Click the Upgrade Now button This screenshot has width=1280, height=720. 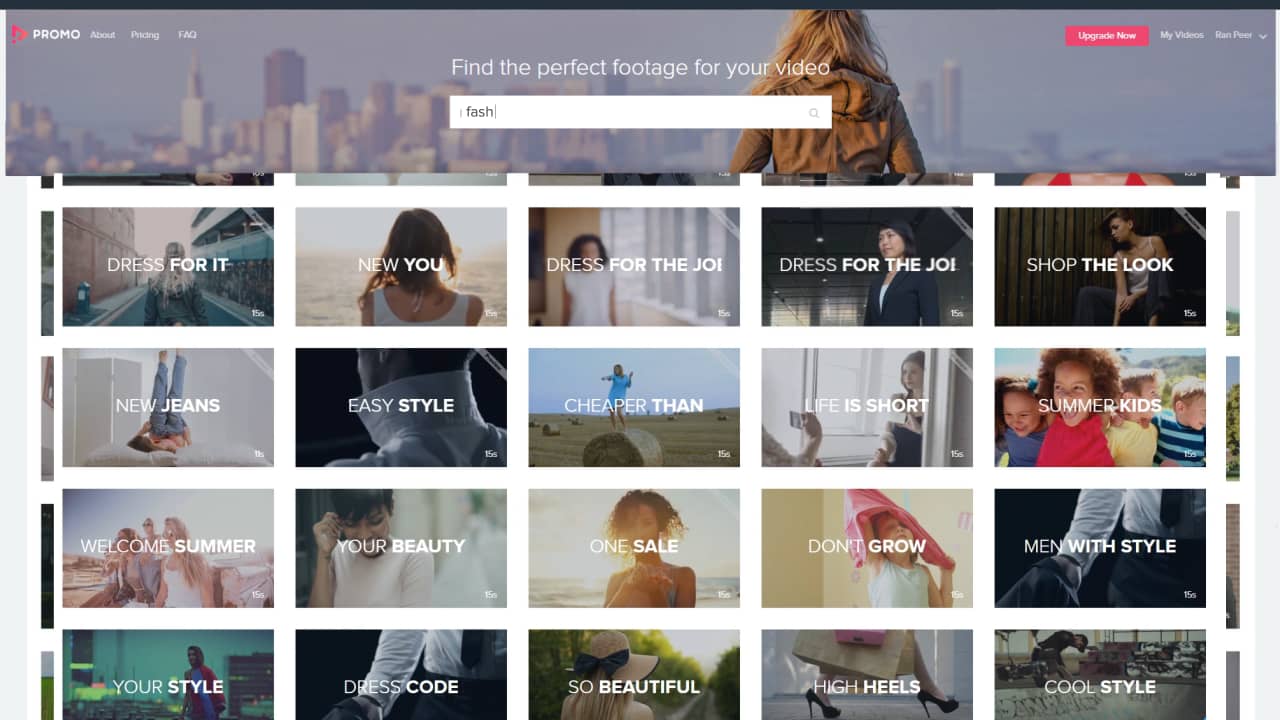click(1107, 36)
